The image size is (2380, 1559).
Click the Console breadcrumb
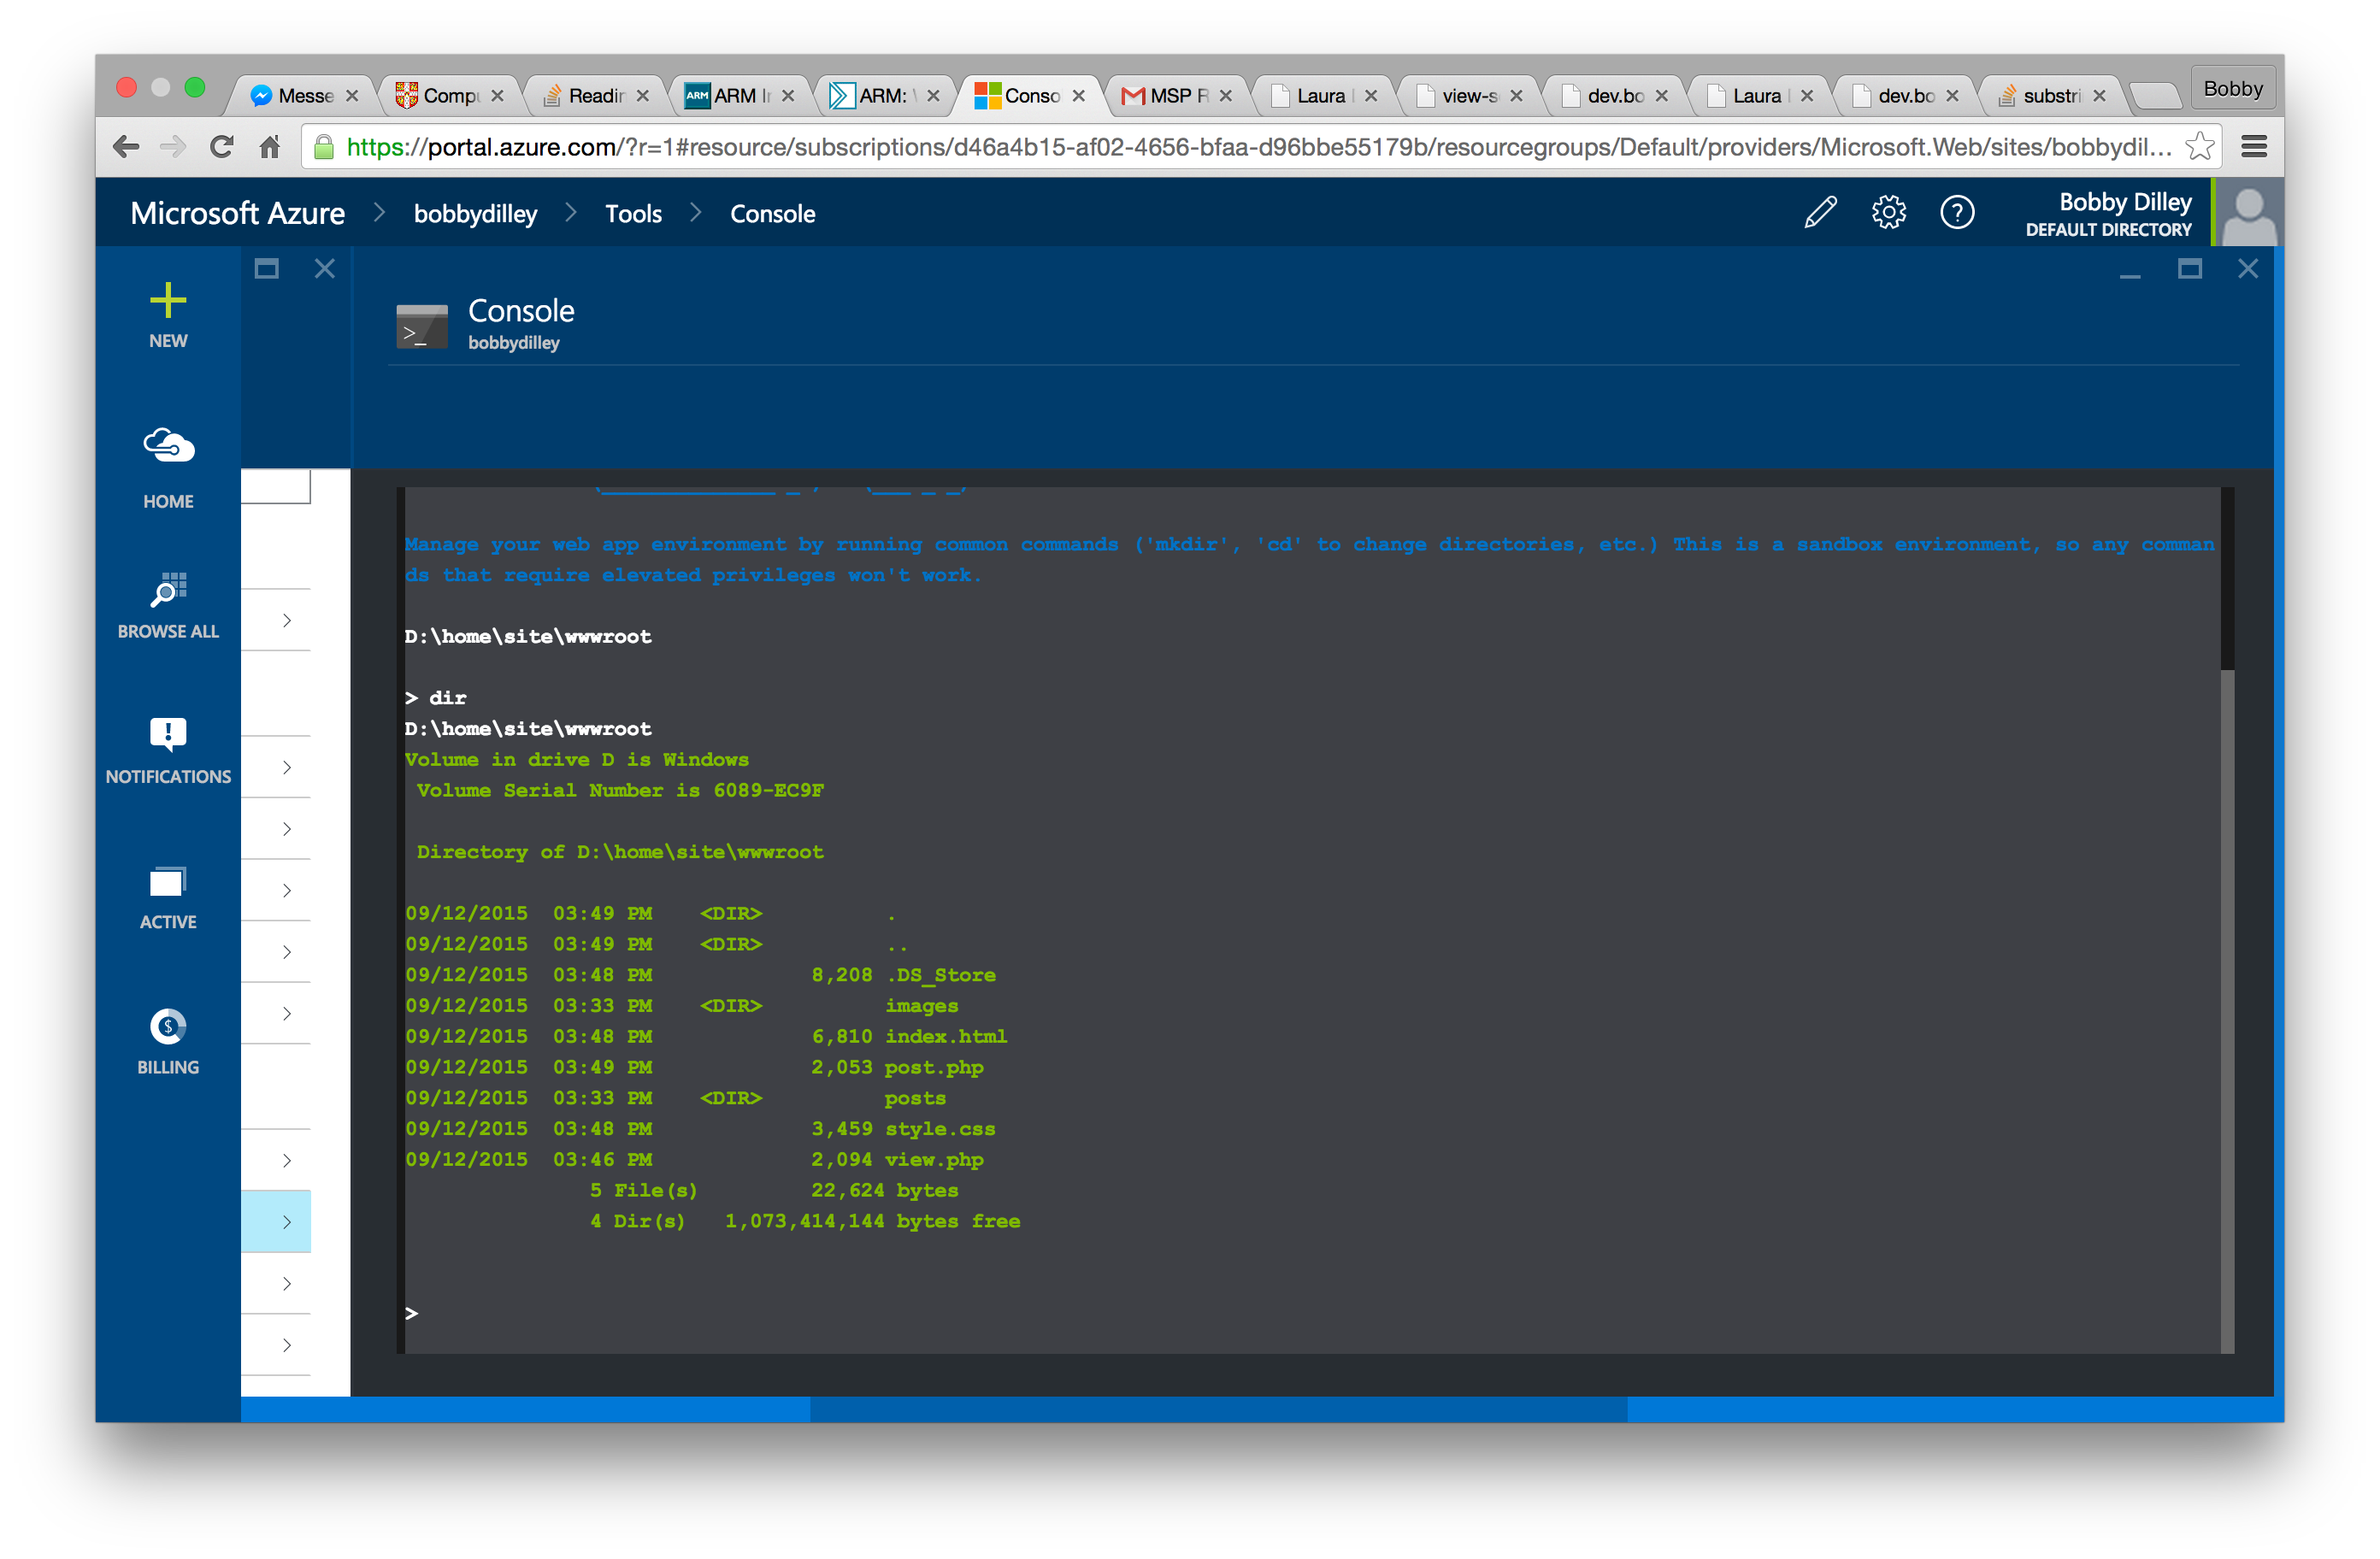(772, 214)
